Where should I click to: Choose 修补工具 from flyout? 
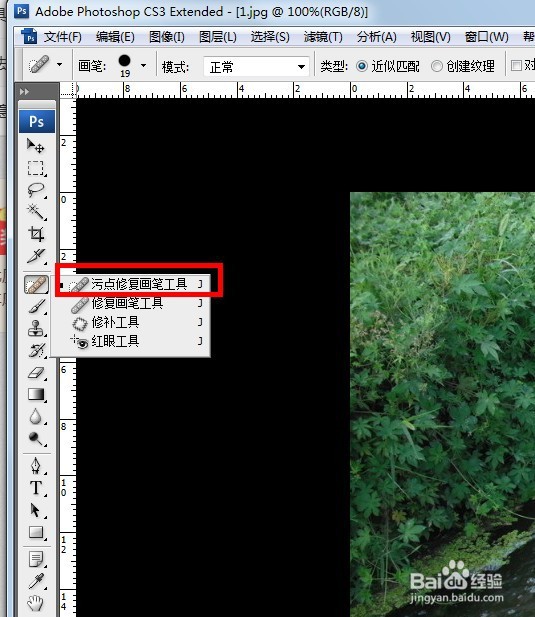[x=131, y=323]
